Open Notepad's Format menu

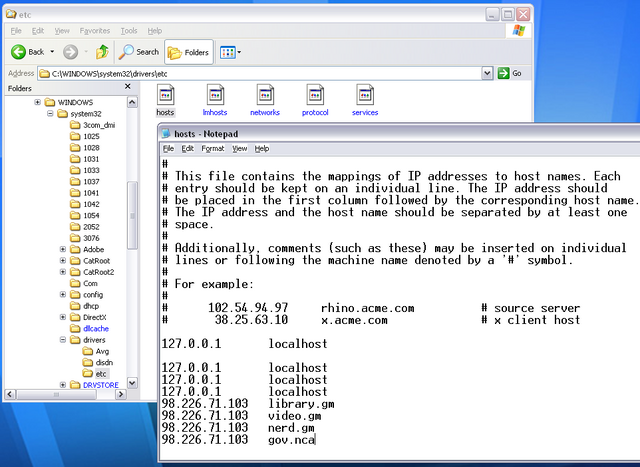pyautogui.click(x=213, y=149)
